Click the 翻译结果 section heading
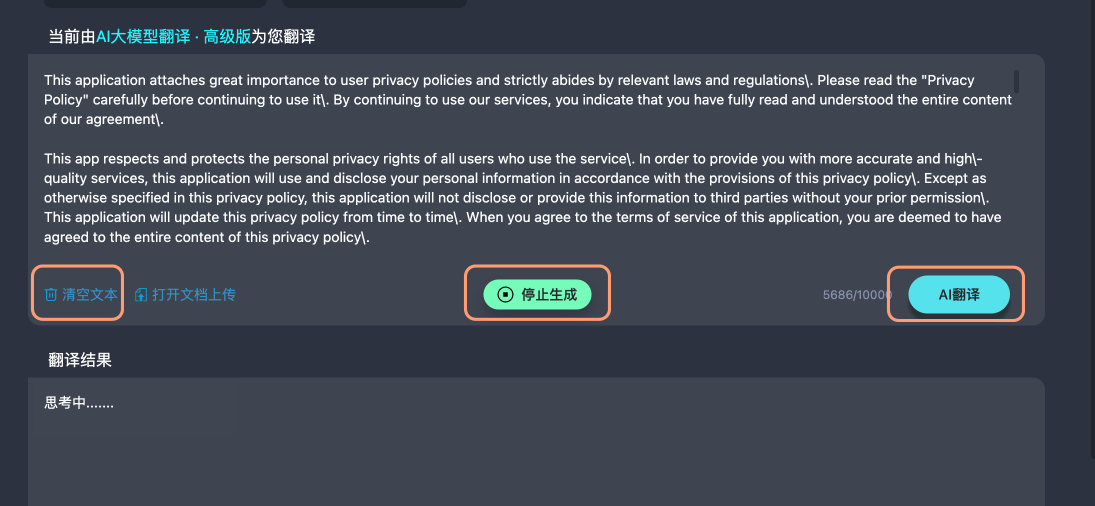 [x=80, y=360]
